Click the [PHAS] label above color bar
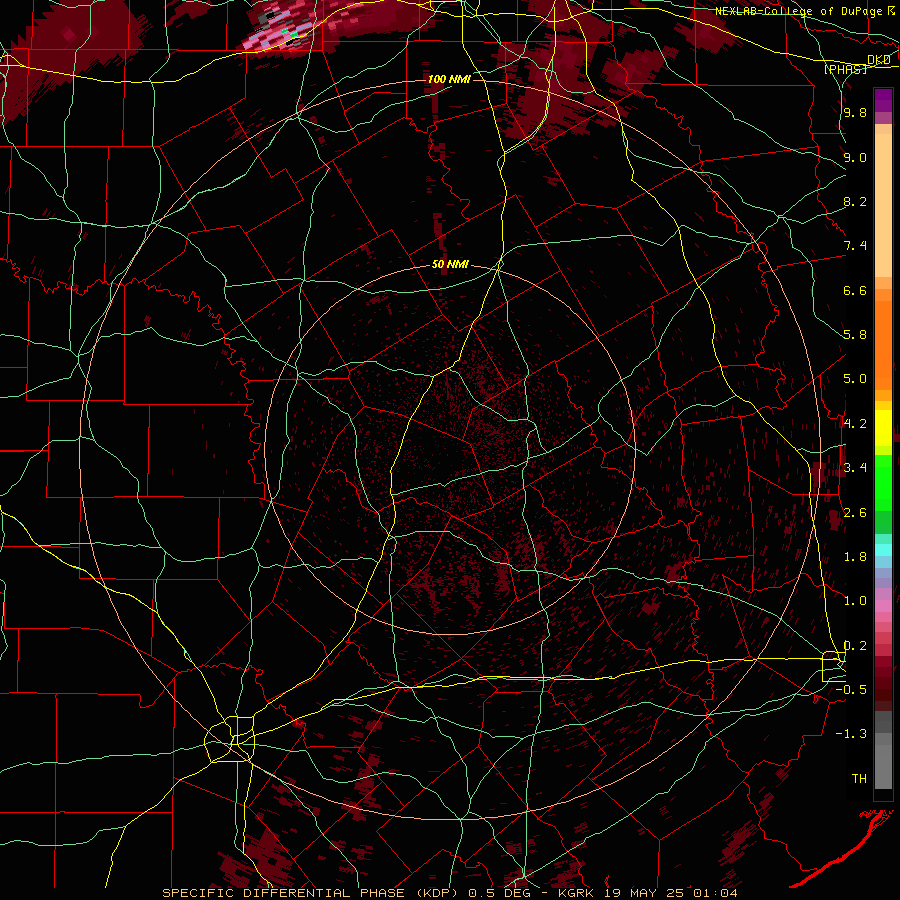The height and width of the screenshot is (900, 900). coord(845,69)
